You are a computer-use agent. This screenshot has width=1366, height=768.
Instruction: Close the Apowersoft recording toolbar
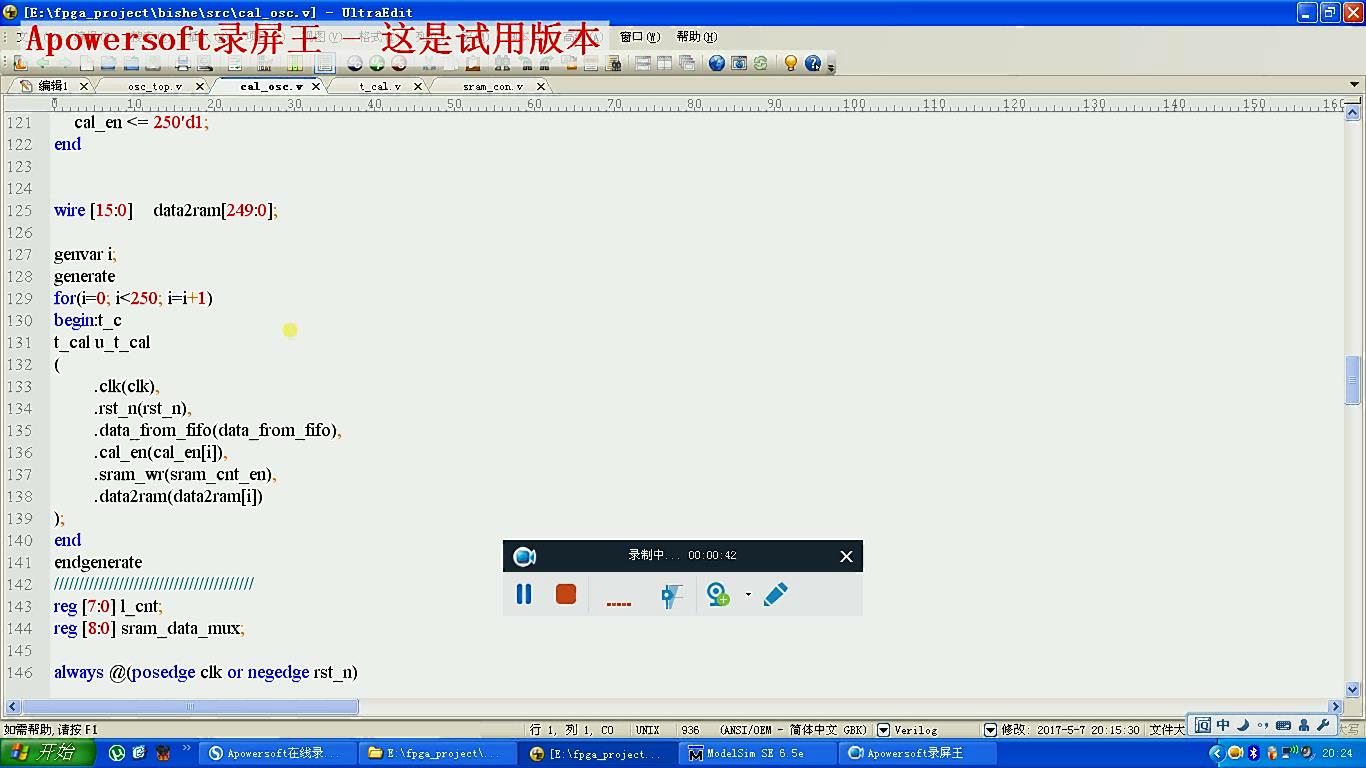coord(846,556)
